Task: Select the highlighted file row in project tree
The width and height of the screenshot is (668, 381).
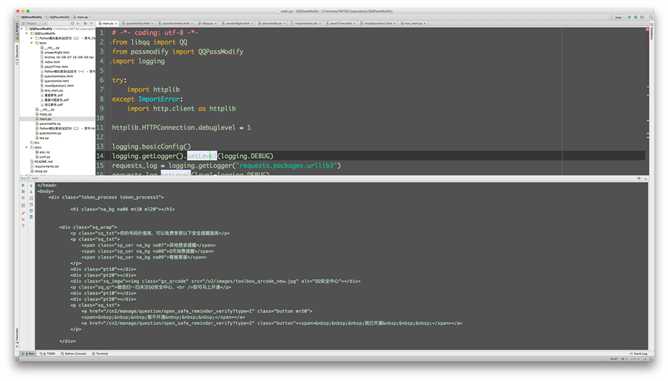Action: click(x=58, y=119)
